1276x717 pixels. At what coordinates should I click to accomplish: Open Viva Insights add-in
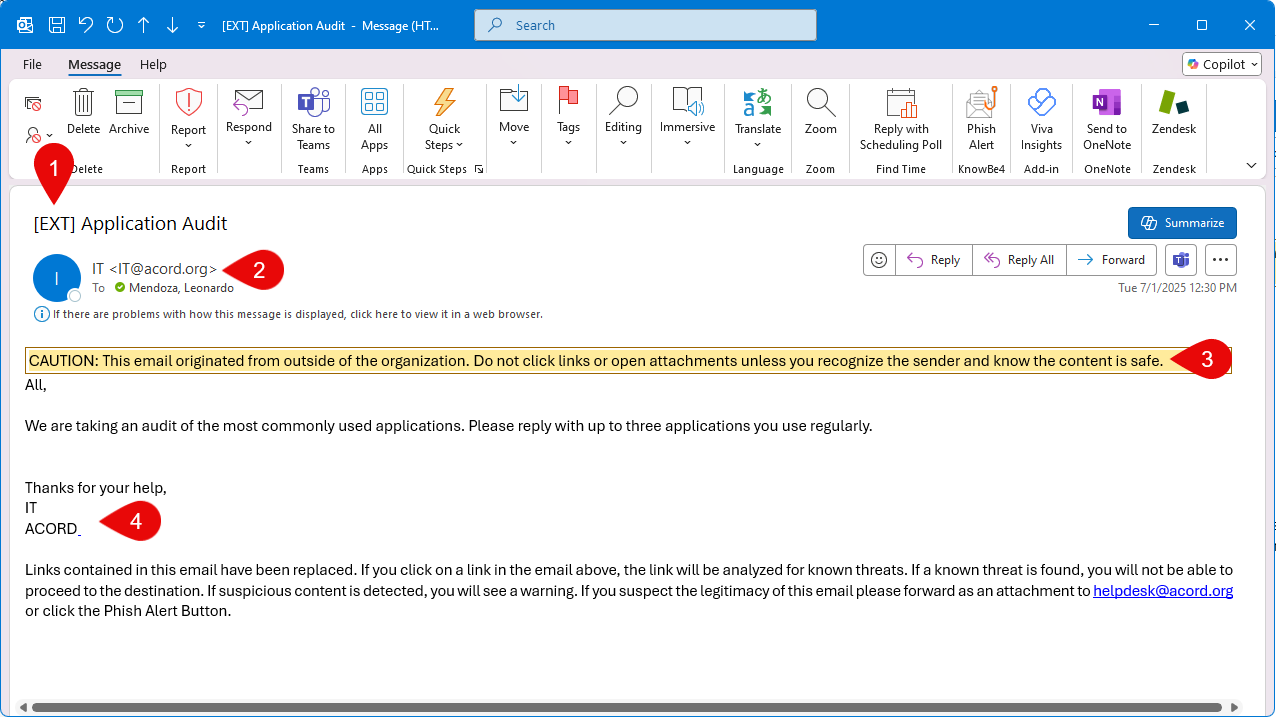coord(1041,104)
